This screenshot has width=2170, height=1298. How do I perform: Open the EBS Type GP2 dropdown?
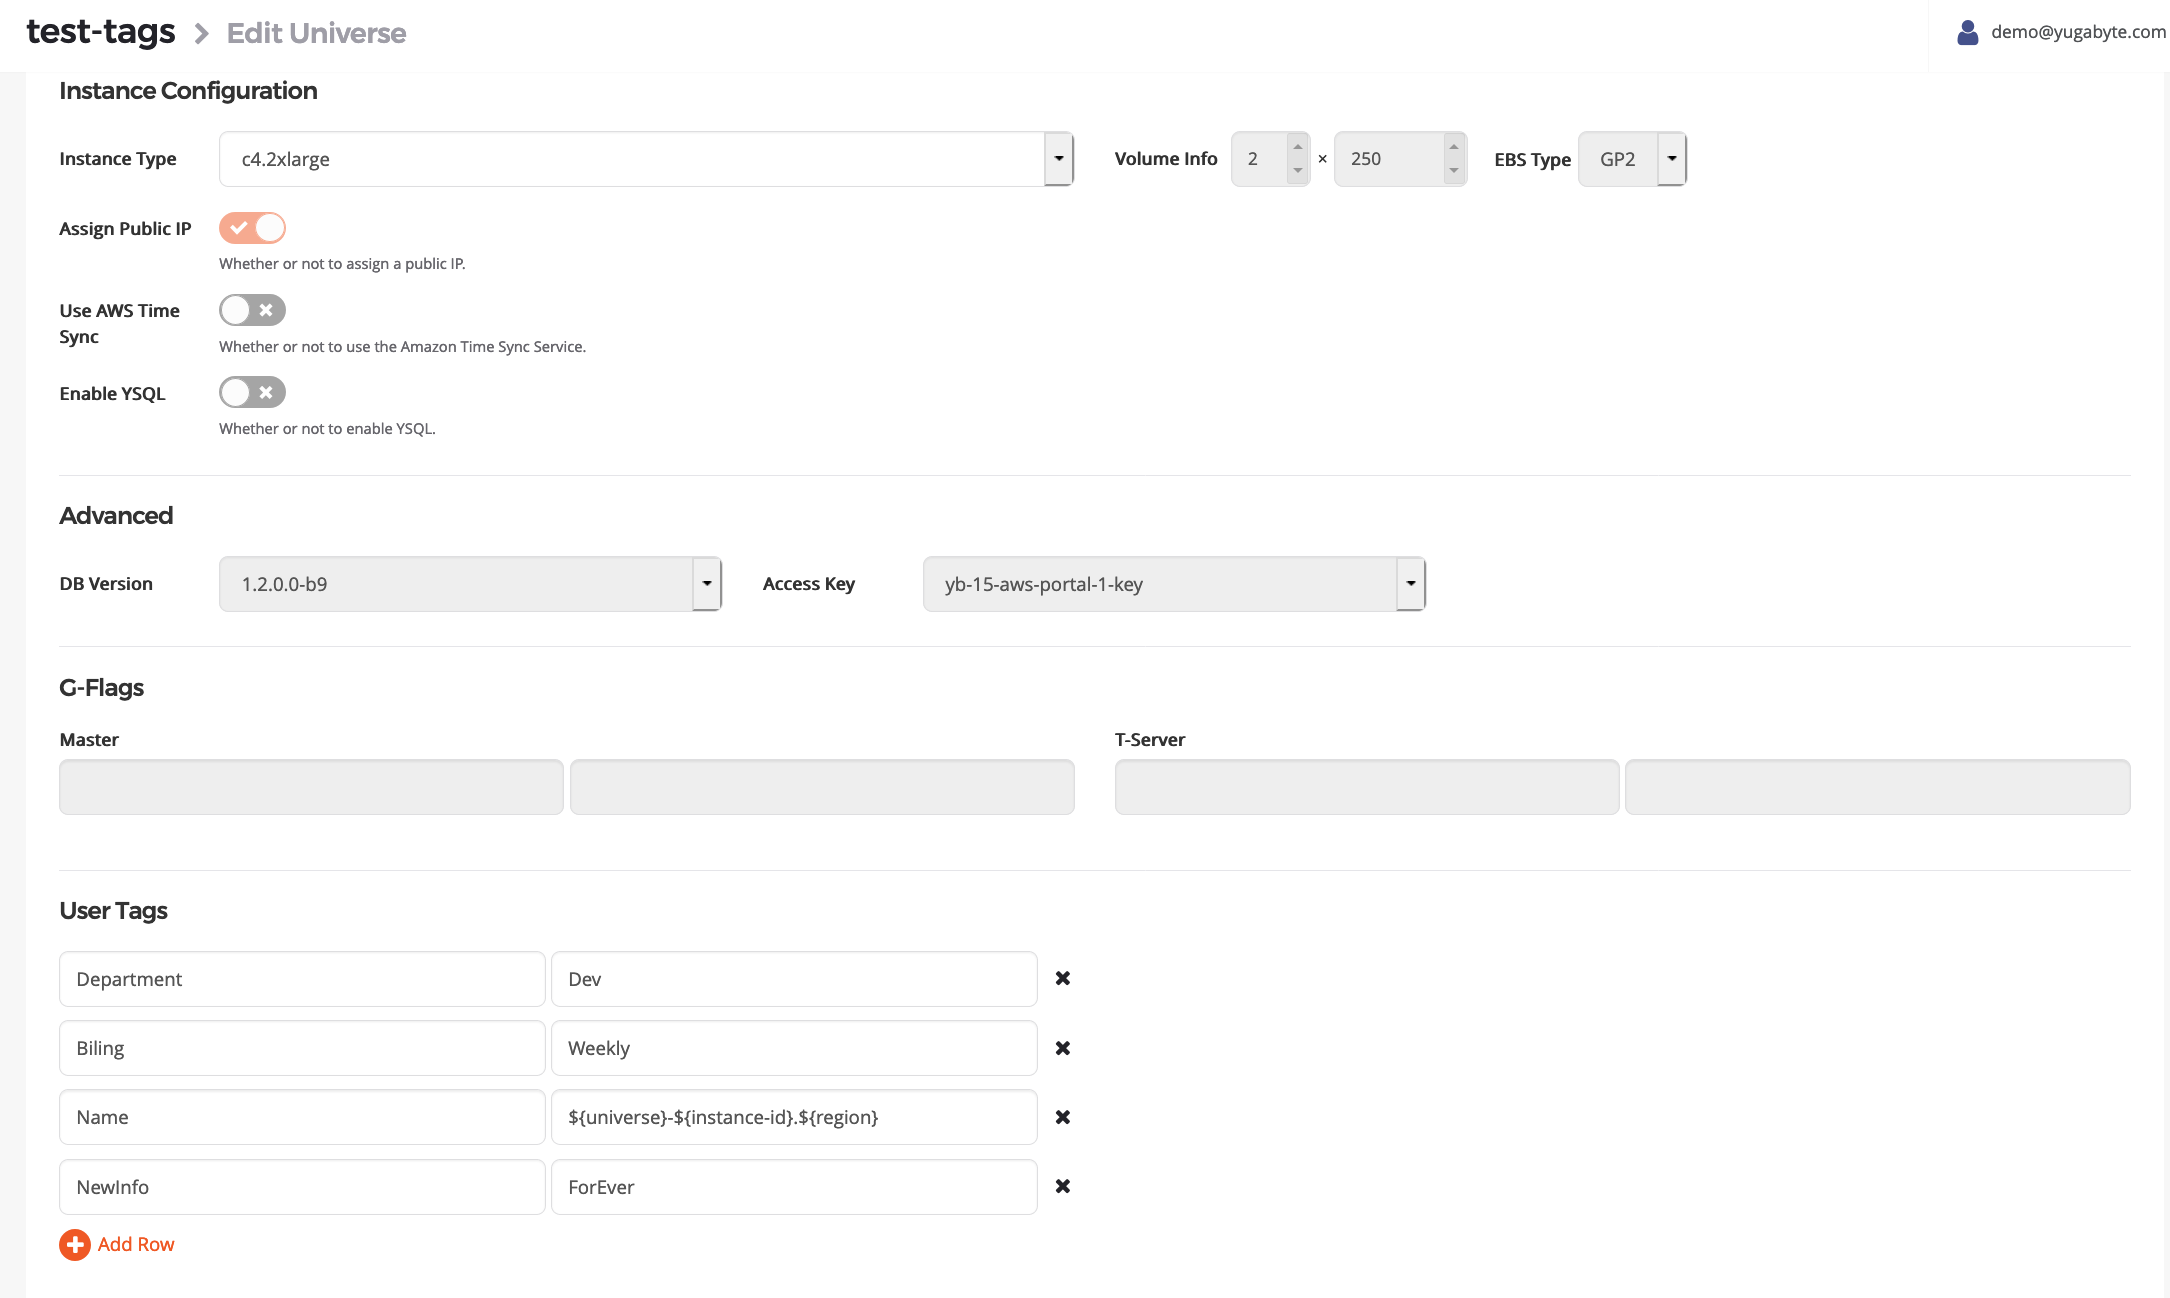pyautogui.click(x=1671, y=159)
